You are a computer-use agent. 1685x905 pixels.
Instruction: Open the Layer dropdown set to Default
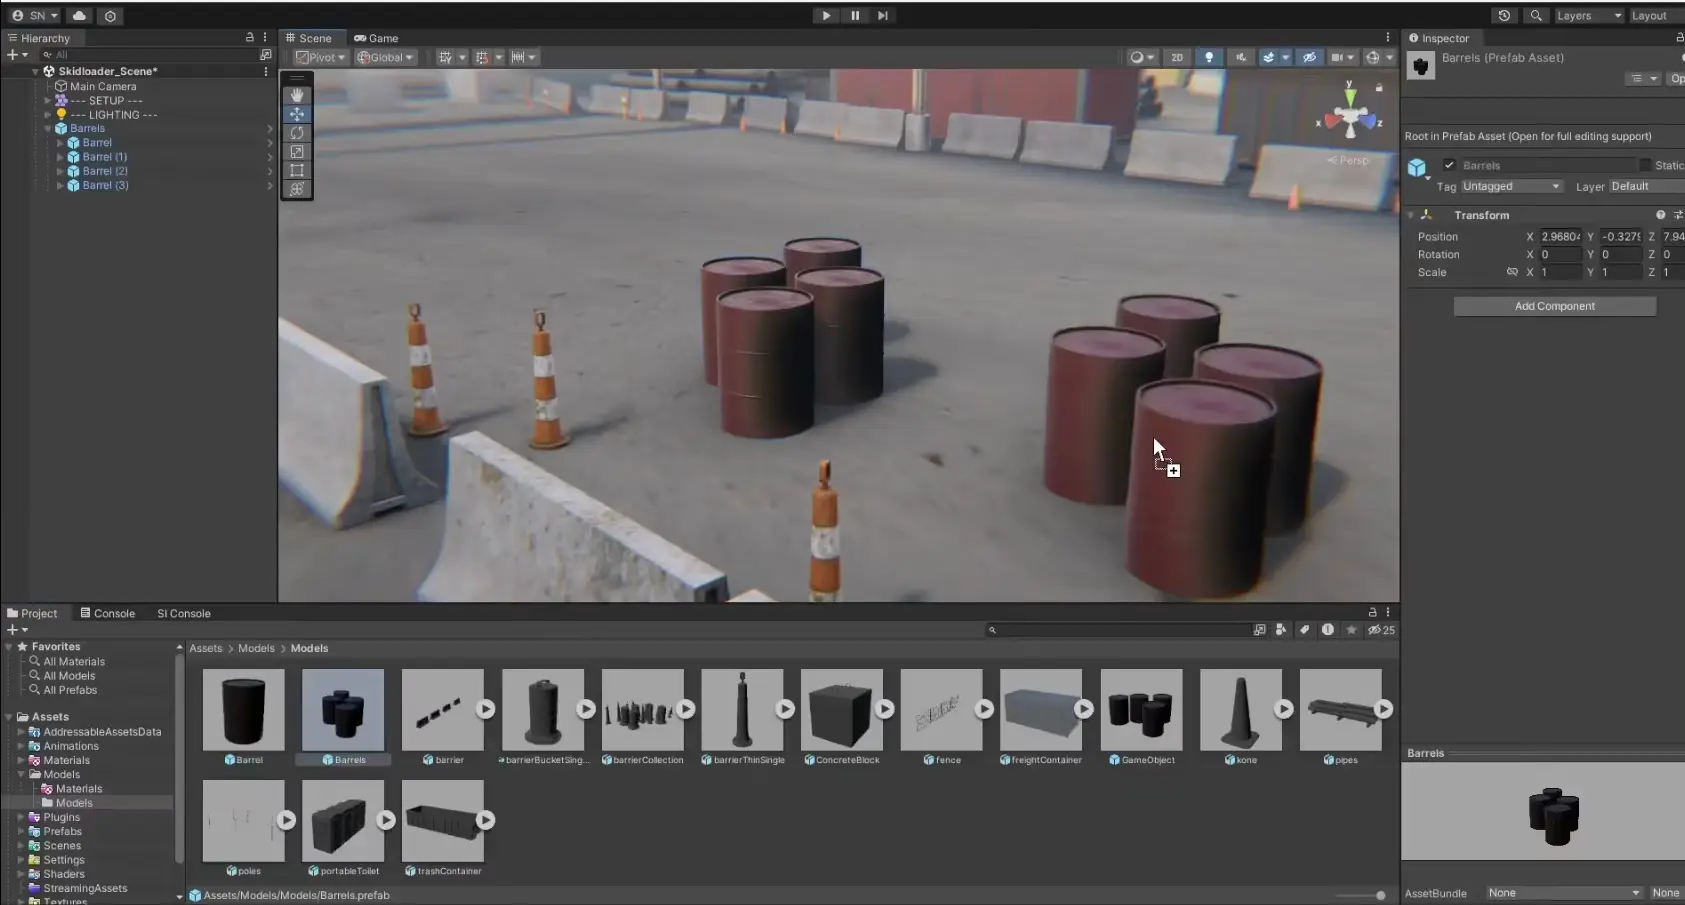[1646, 186]
